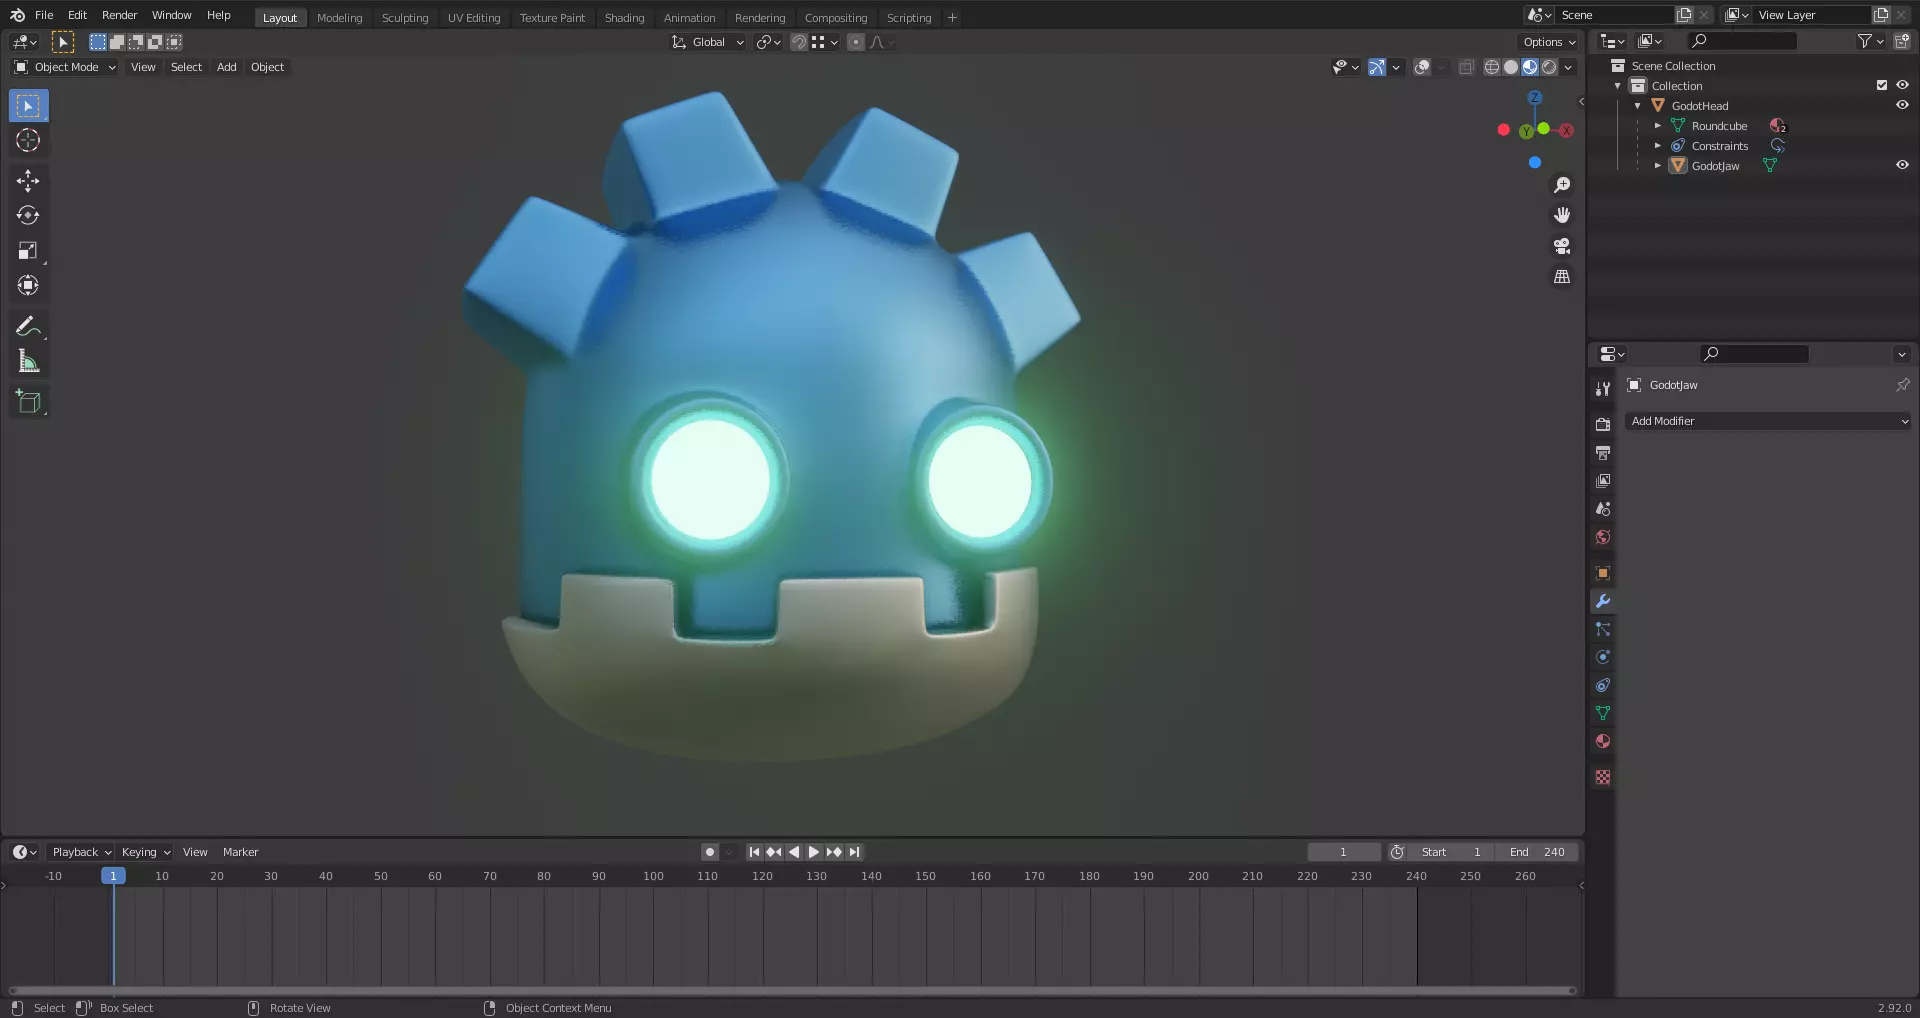Choose the Scale tool
The height and width of the screenshot is (1018, 1920).
click(x=28, y=251)
